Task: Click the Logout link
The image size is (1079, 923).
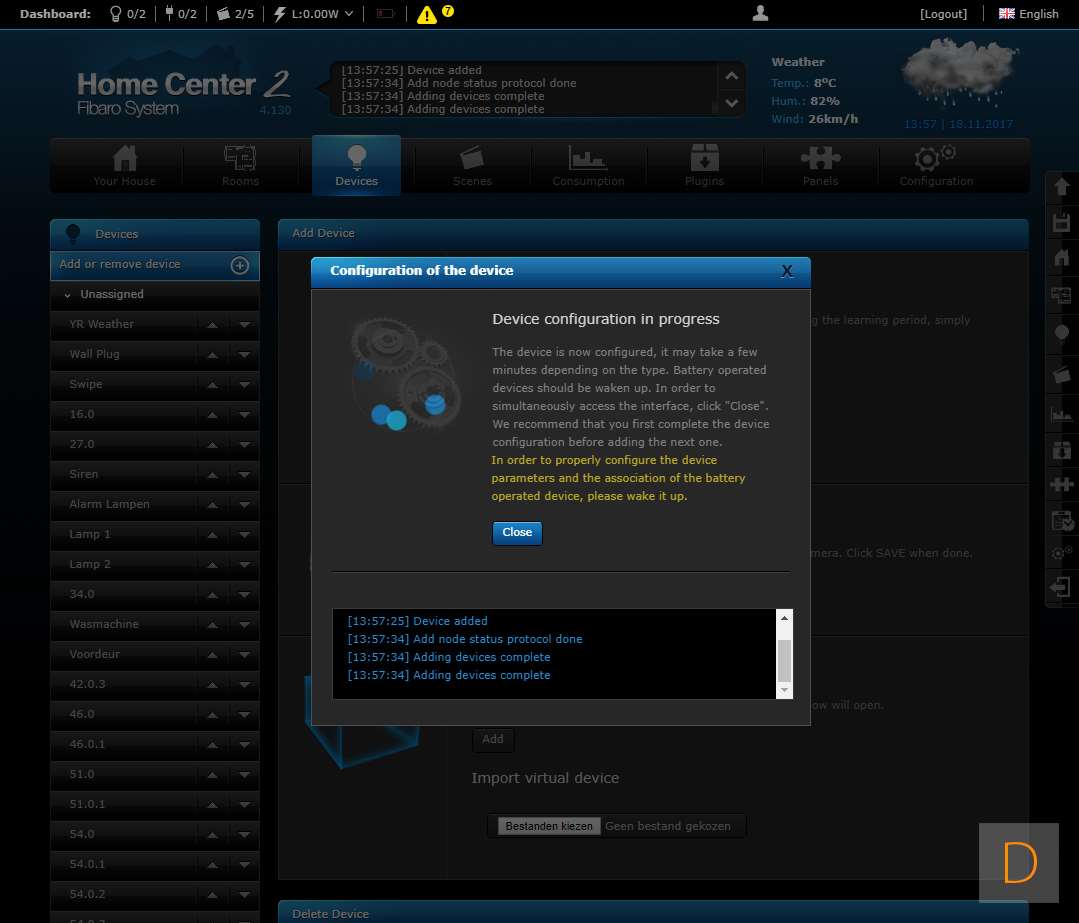Action: pos(943,14)
